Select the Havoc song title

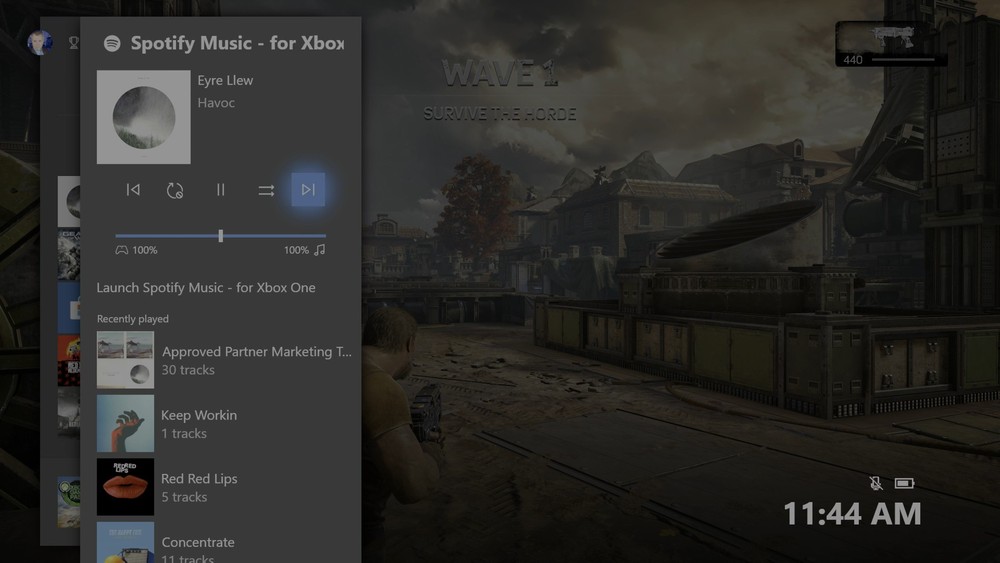coord(216,103)
